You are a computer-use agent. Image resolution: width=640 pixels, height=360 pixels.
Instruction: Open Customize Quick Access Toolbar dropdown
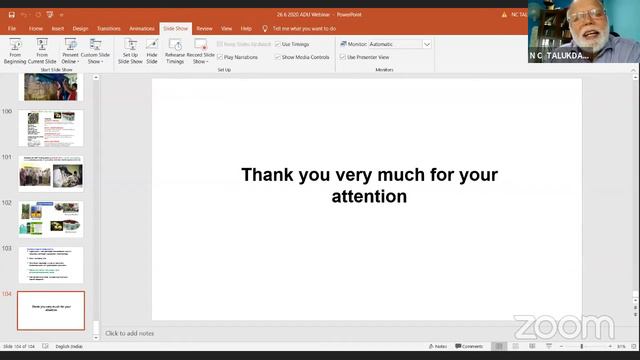(62, 15)
